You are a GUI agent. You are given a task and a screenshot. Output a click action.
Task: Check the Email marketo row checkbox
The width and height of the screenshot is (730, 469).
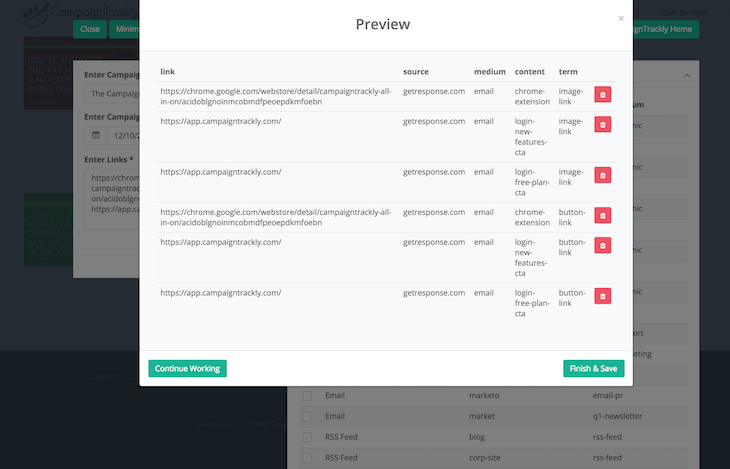coord(307,395)
